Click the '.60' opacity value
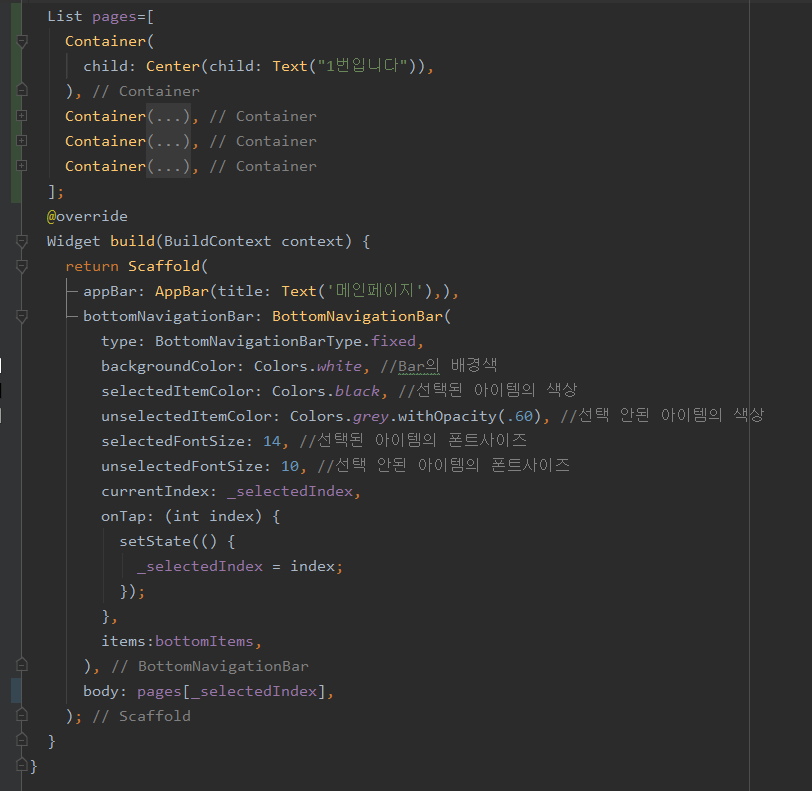The height and width of the screenshot is (791, 812). (x=520, y=416)
